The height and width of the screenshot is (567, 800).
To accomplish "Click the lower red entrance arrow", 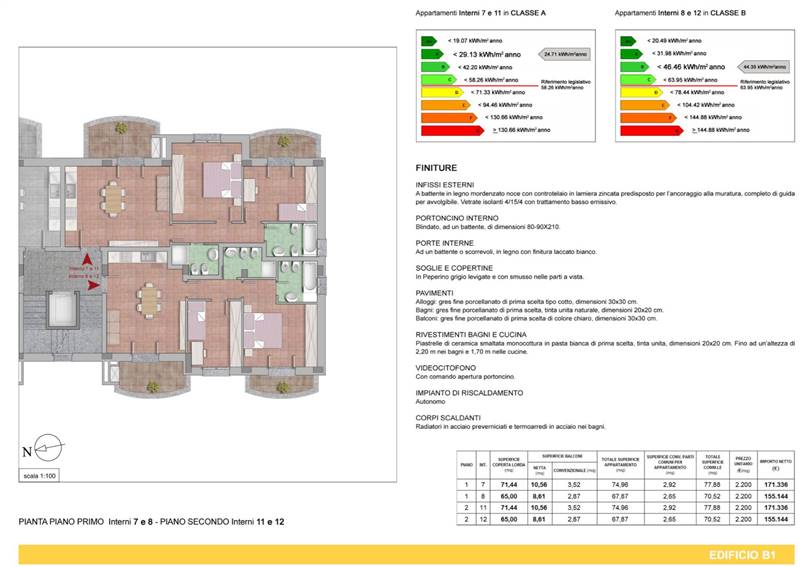I will point(93,285).
